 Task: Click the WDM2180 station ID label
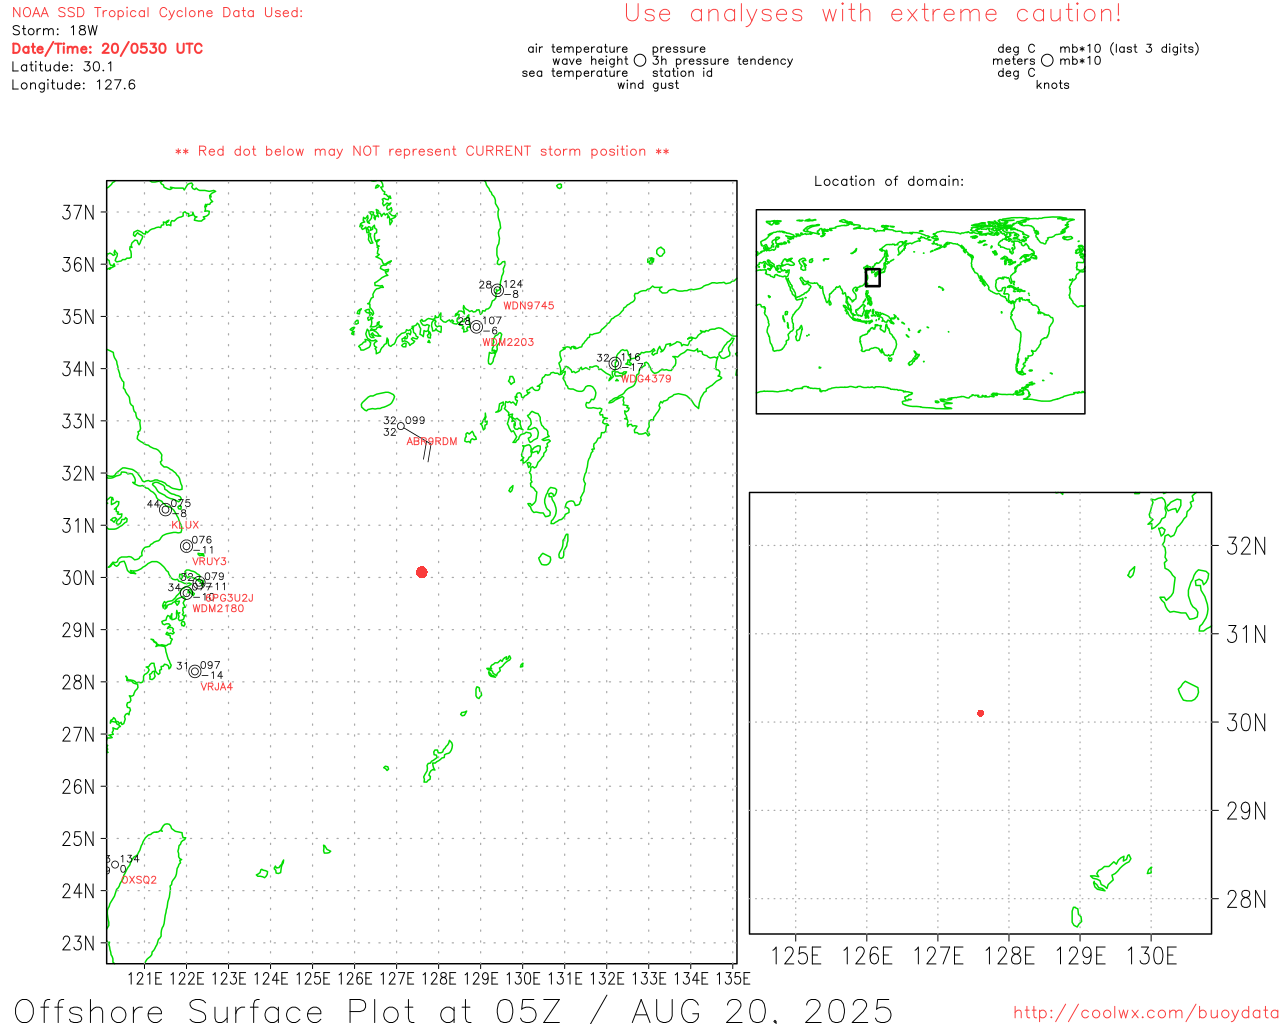[x=218, y=609]
